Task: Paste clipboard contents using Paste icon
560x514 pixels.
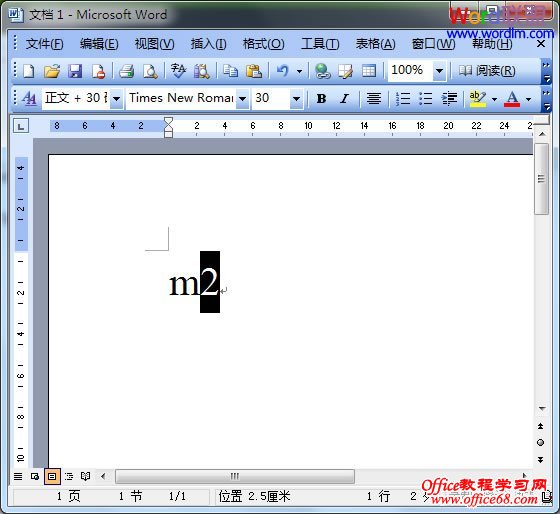Action: click(x=254, y=71)
